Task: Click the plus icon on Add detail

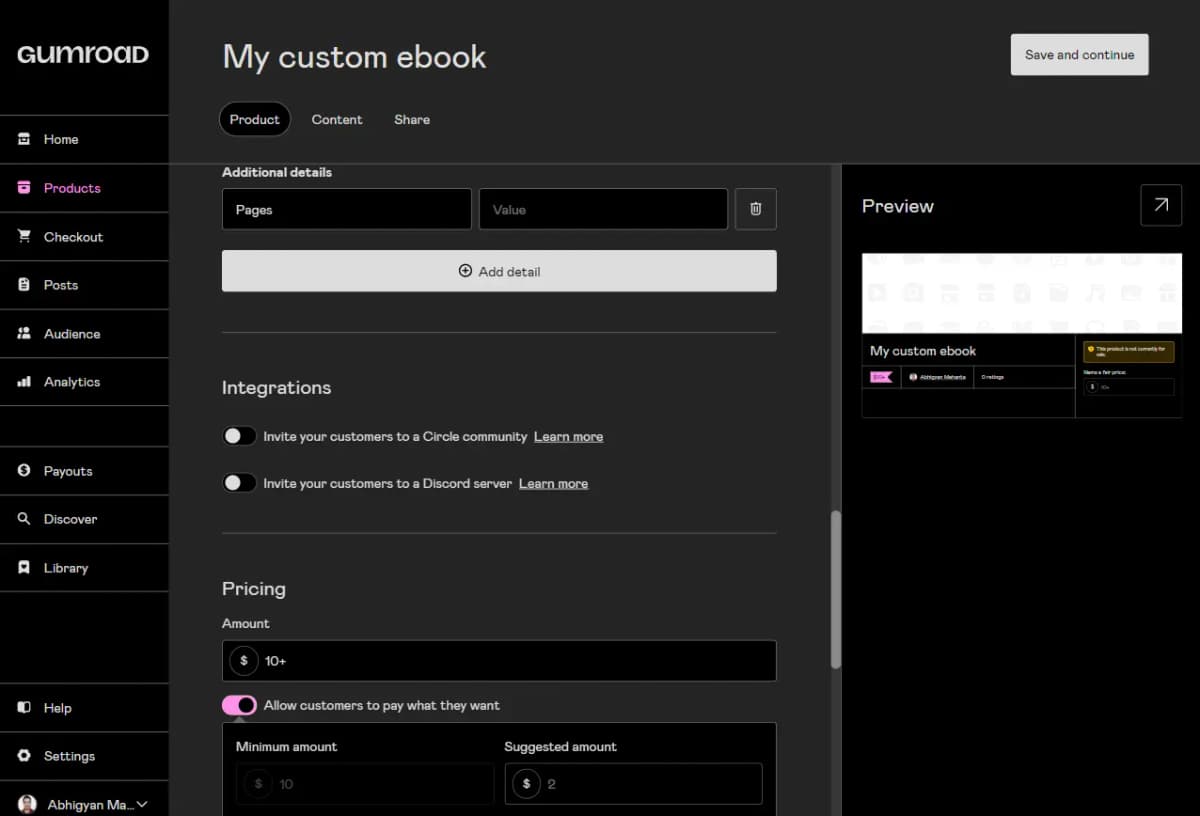Action: [x=465, y=271]
